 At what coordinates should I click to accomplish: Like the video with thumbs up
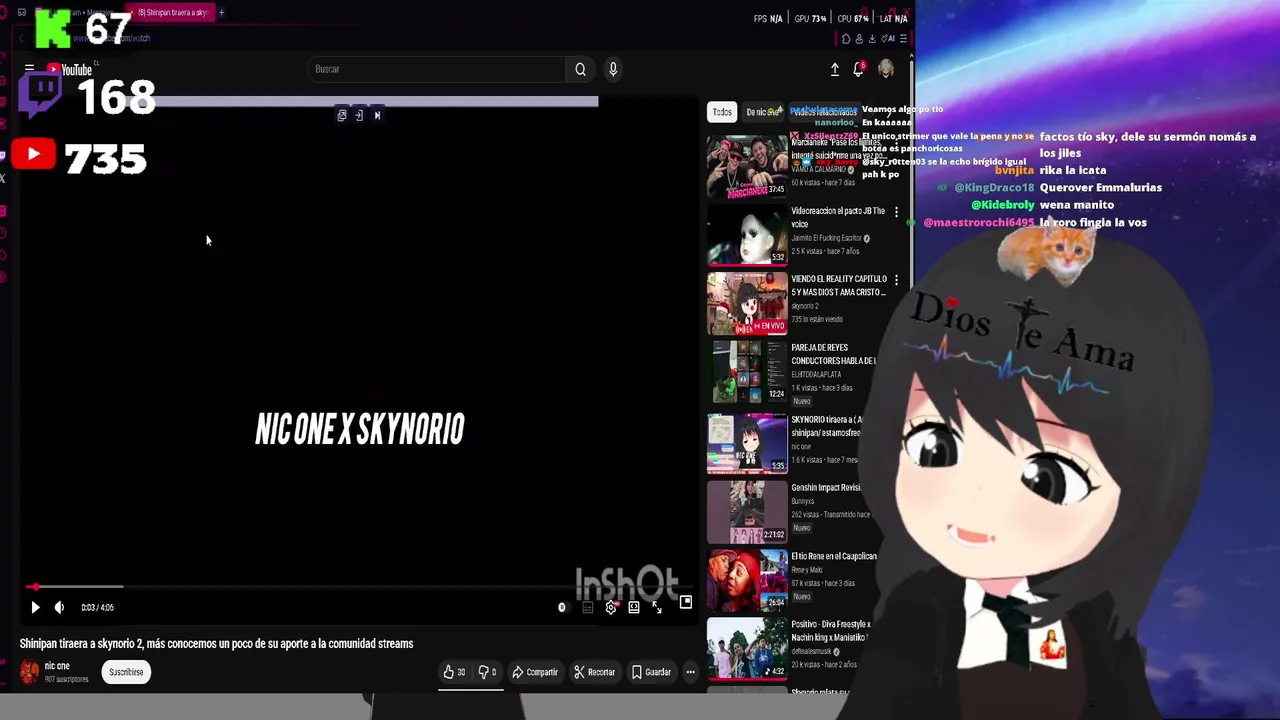click(455, 672)
